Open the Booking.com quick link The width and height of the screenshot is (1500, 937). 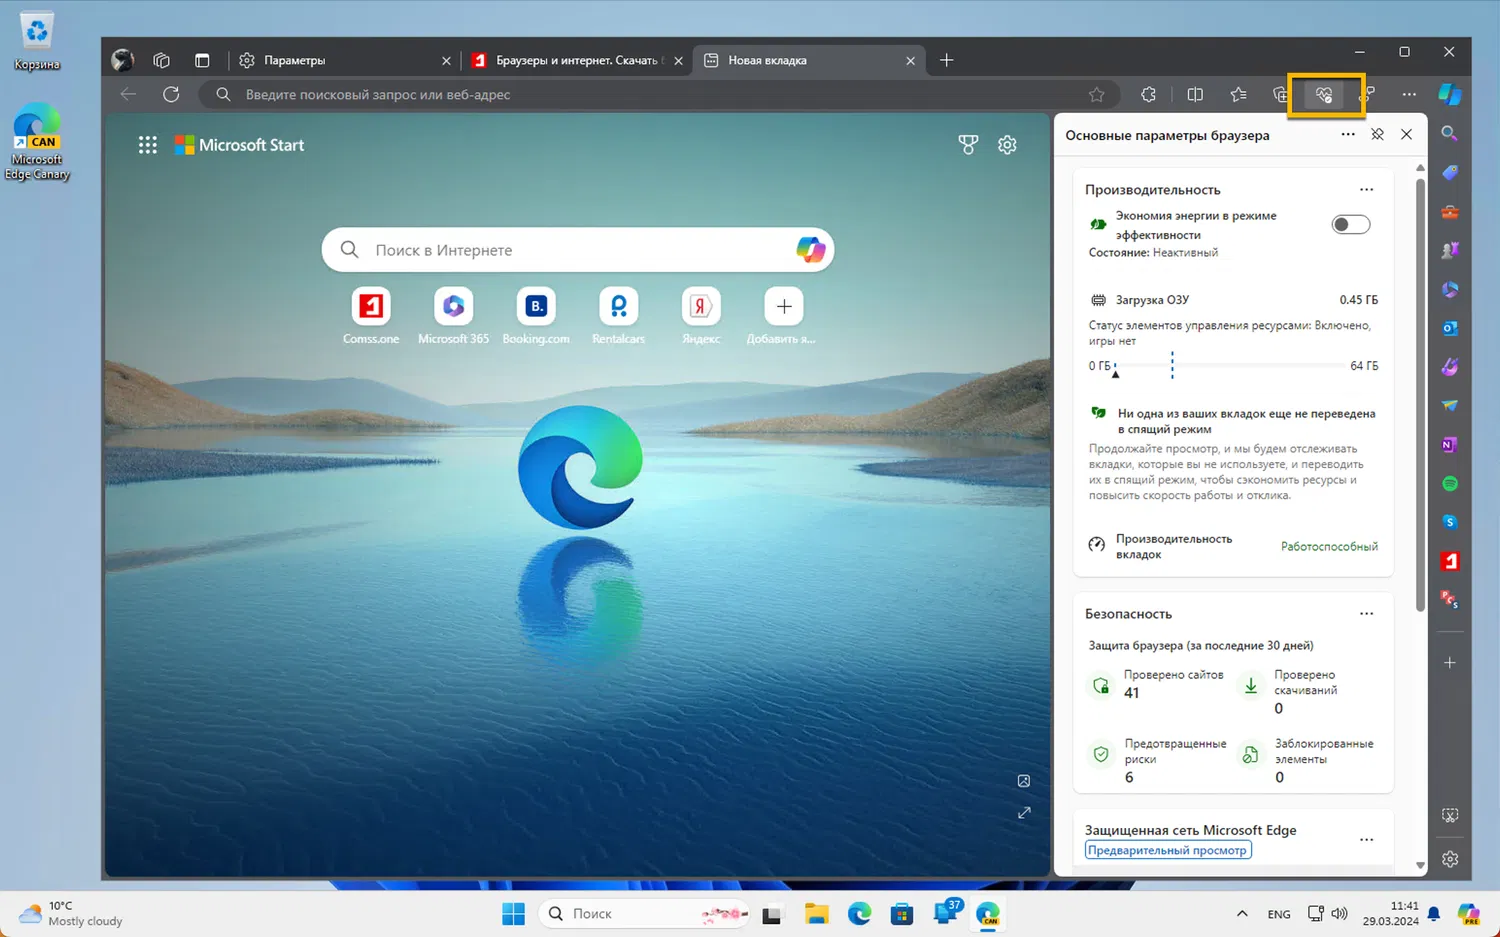[536, 316]
